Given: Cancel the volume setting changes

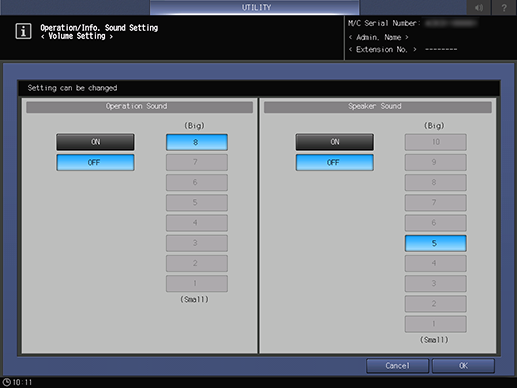Looking at the screenshot, I should click(397, 366).
